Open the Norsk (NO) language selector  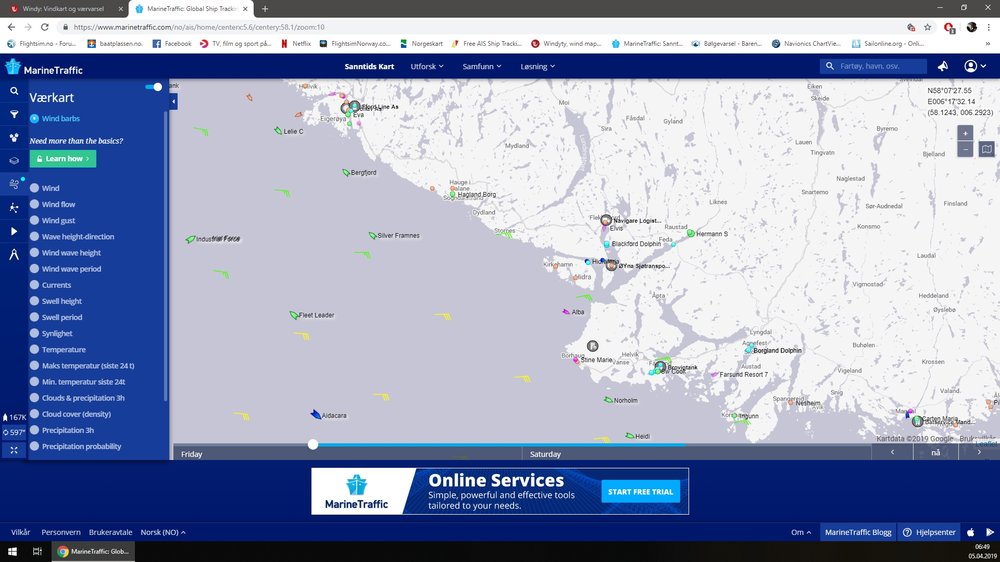(x=163, y=532)
